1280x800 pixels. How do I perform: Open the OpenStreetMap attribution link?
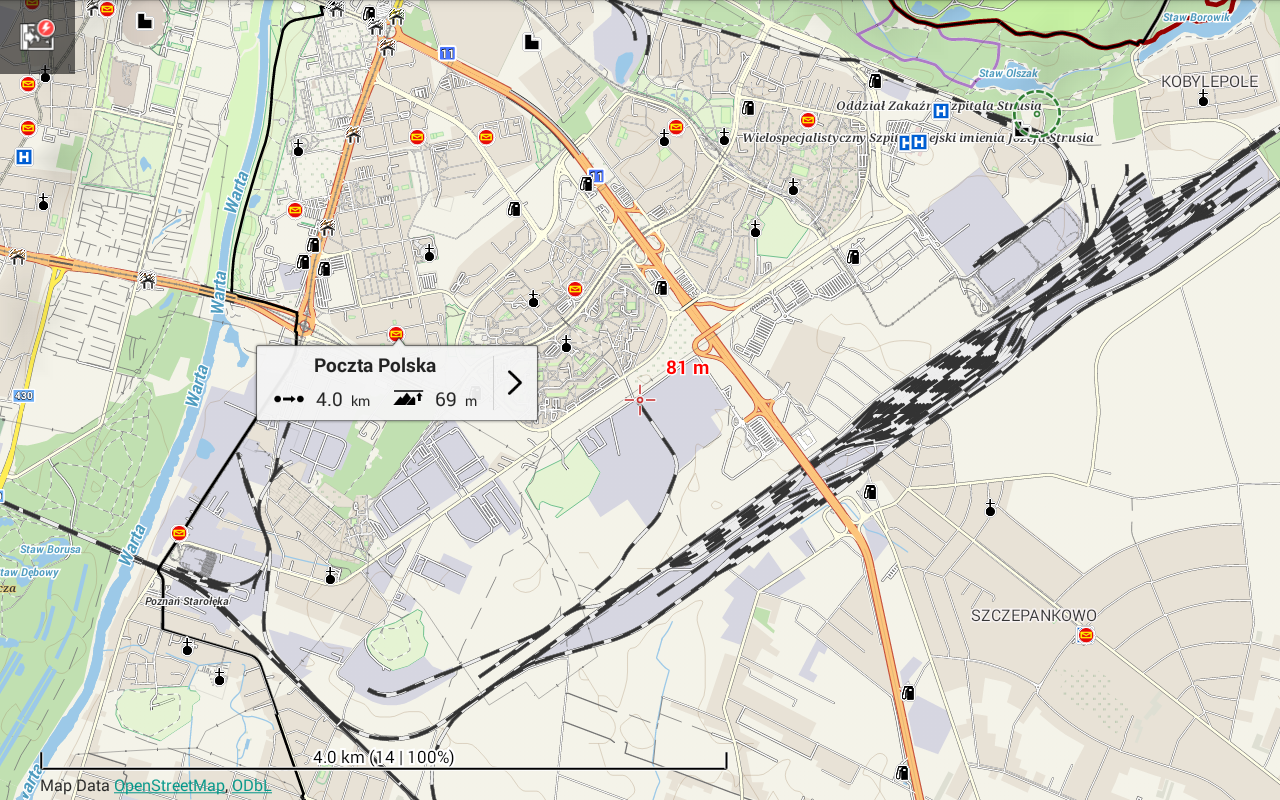click(x=169, y=786)
